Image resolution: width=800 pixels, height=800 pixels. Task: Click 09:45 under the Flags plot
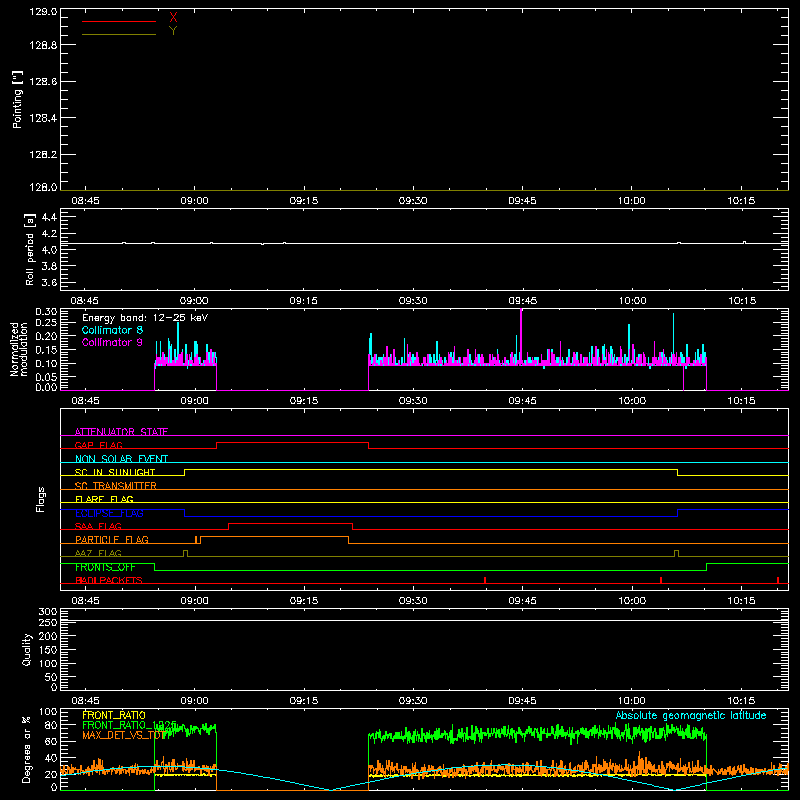coord(522,601)
